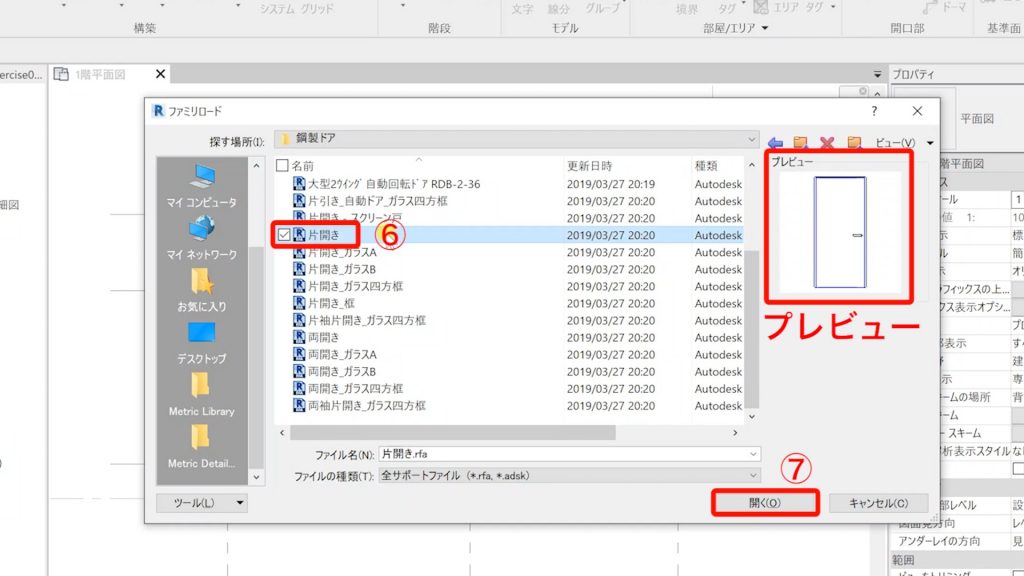Open the ビュー(V) view options dropdown

click(x=903, y=142)
